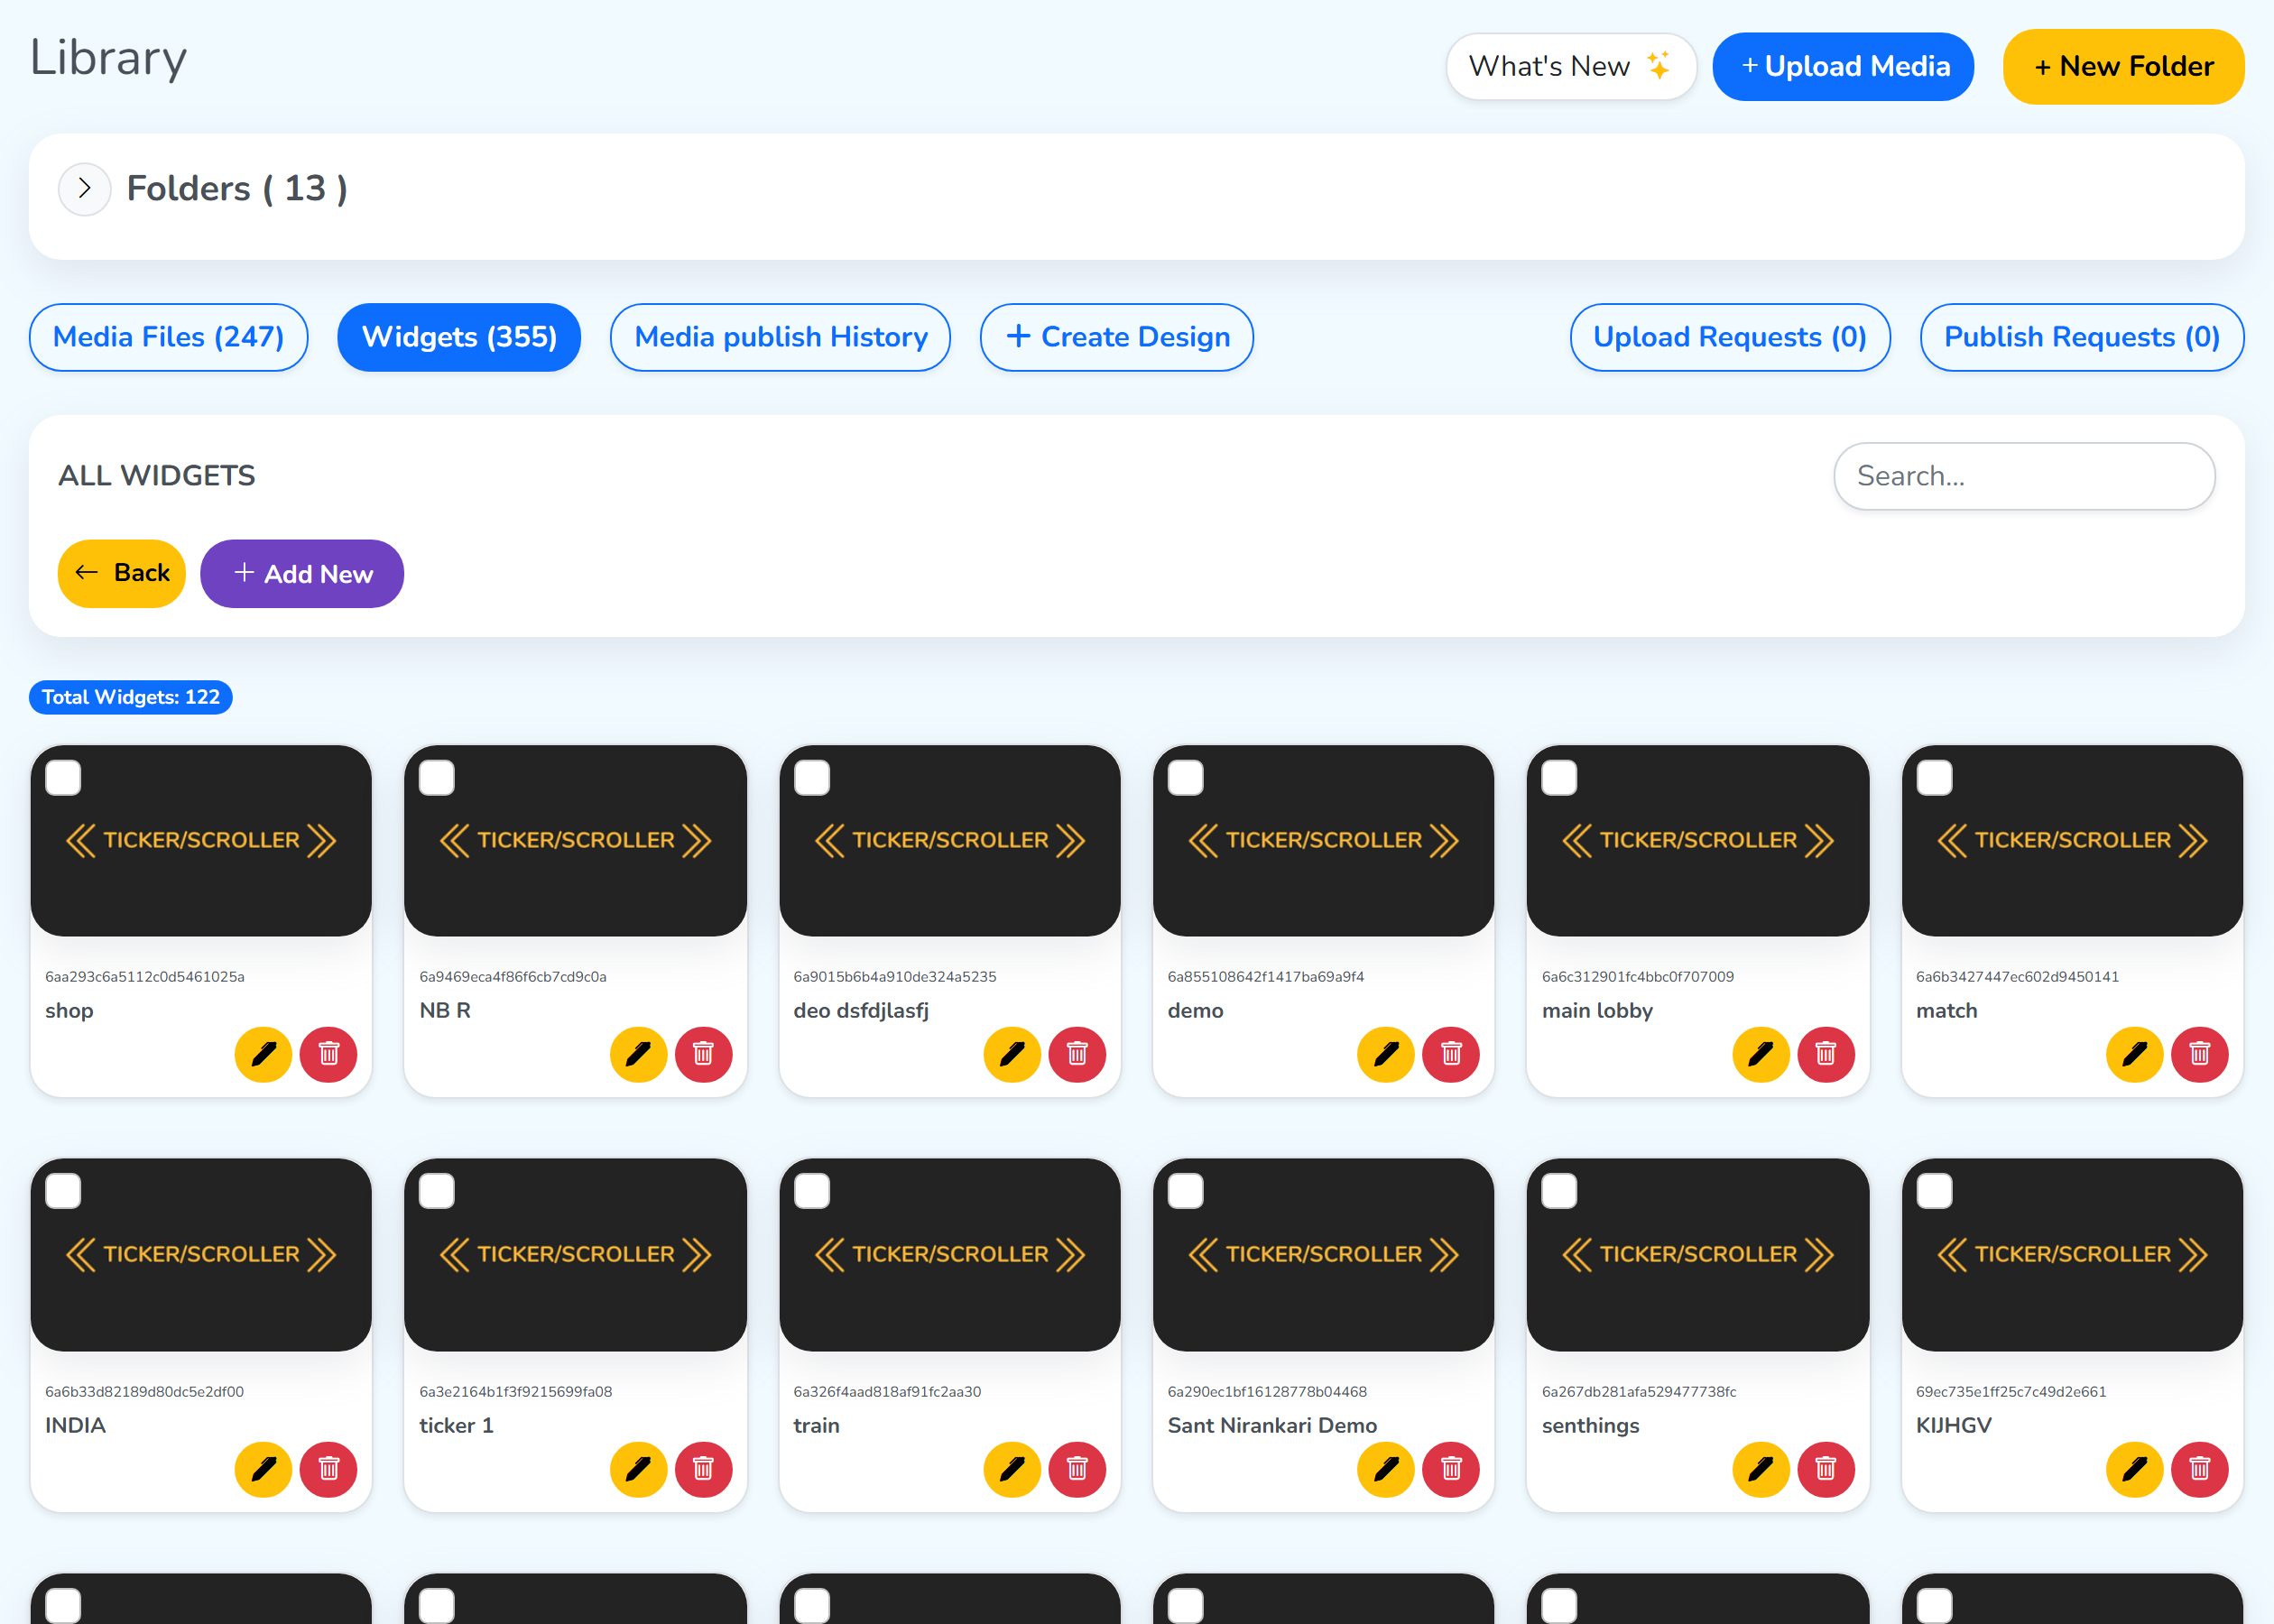The height and width of the screenshot is (1624, 2274).
Task: Click the Upload Media button
Action: click(1843, 66)
